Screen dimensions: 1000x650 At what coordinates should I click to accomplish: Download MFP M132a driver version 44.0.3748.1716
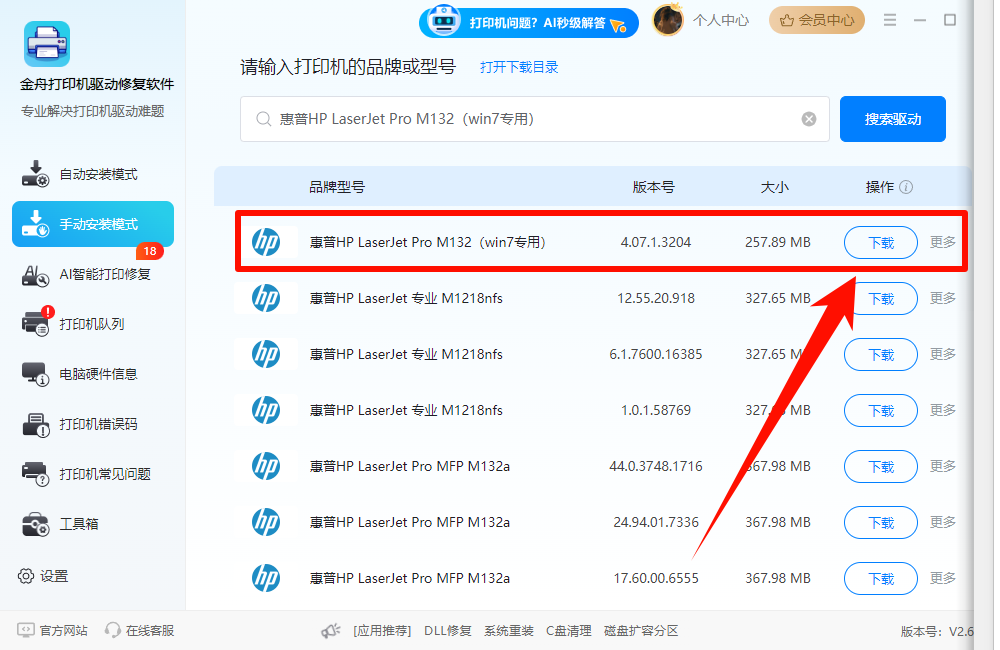click(x=881, y=467)
